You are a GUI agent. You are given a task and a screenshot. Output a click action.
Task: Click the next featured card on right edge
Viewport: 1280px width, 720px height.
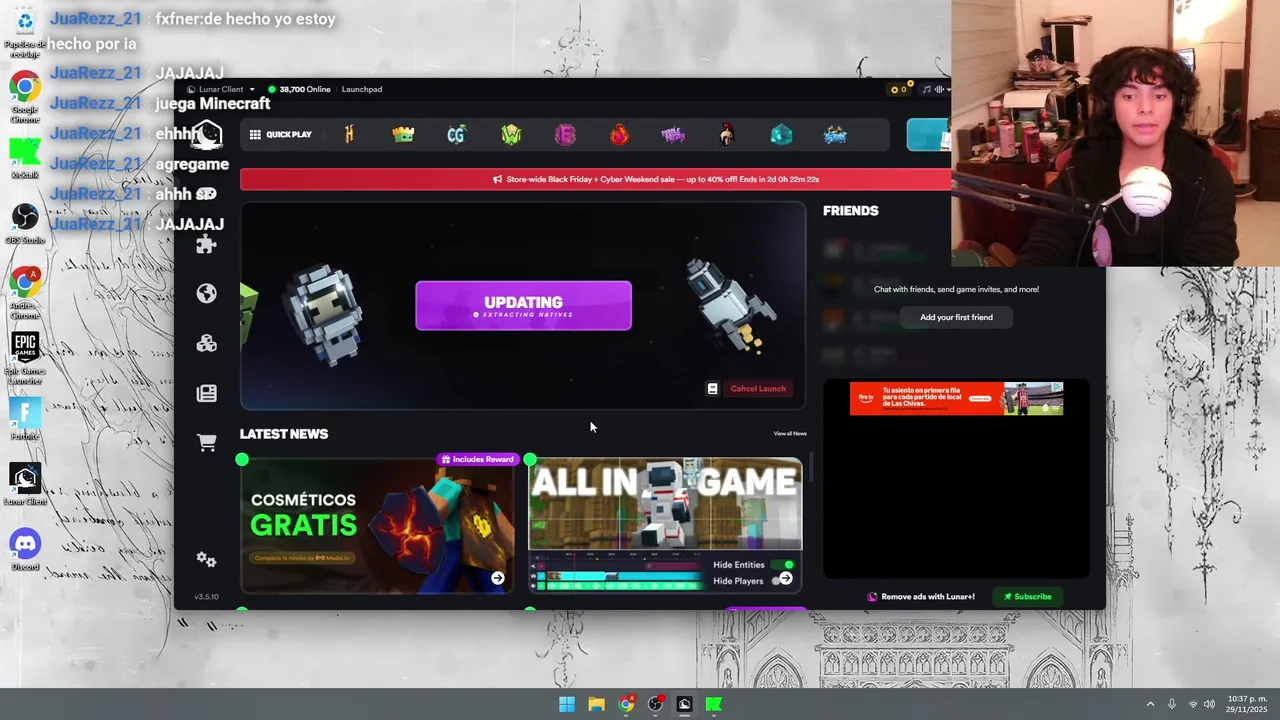point(928,135)
